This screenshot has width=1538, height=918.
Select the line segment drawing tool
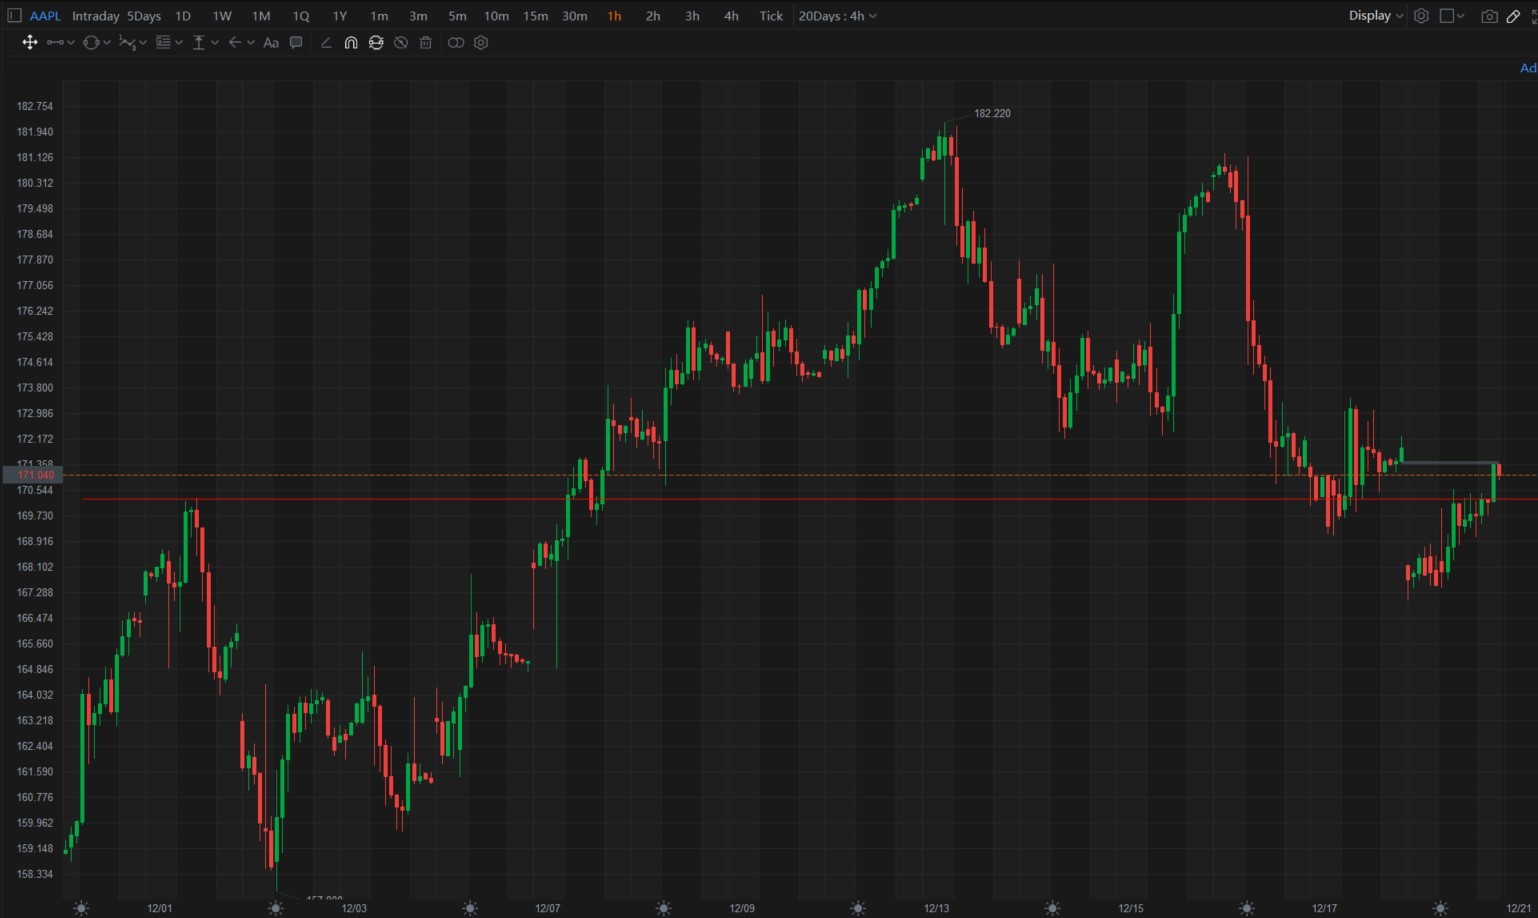[x=55, y=42]
